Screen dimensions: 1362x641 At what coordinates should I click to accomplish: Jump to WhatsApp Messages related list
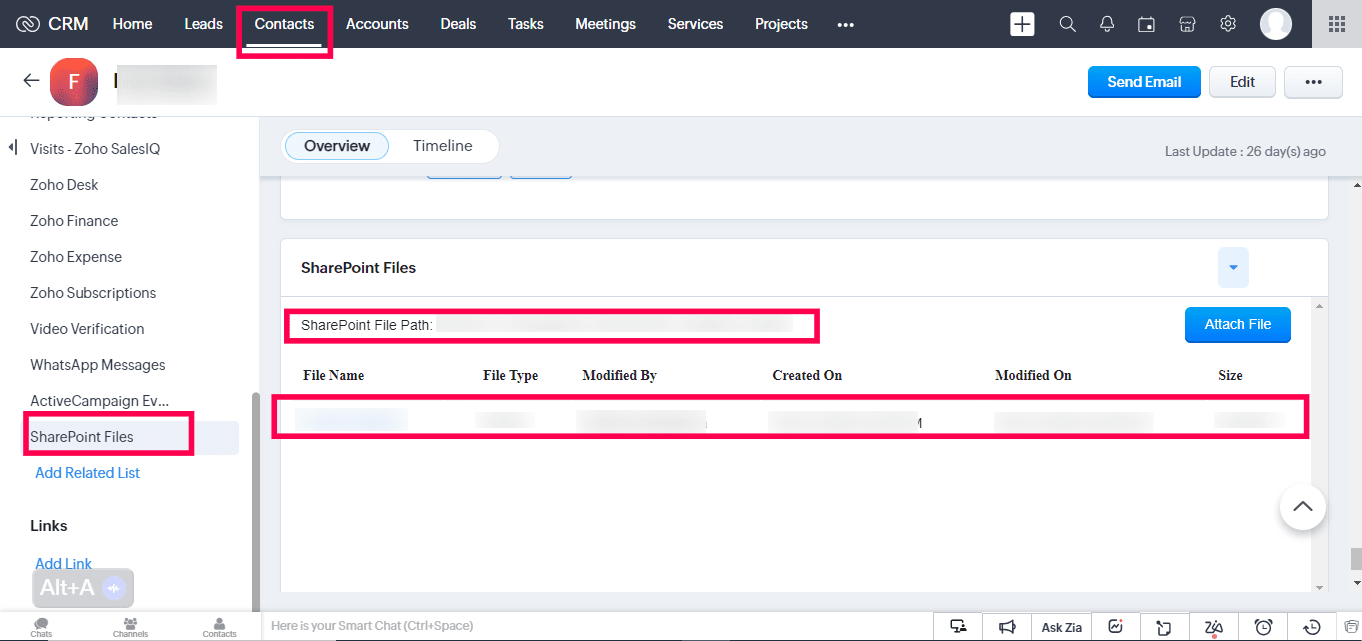point(98,365)
